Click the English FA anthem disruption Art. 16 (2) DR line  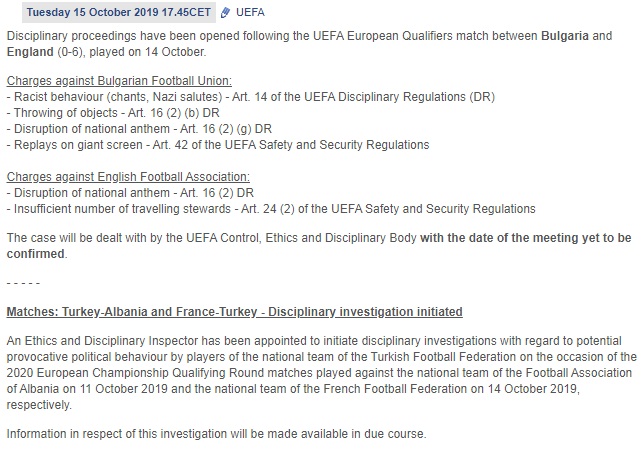point(130,193)
